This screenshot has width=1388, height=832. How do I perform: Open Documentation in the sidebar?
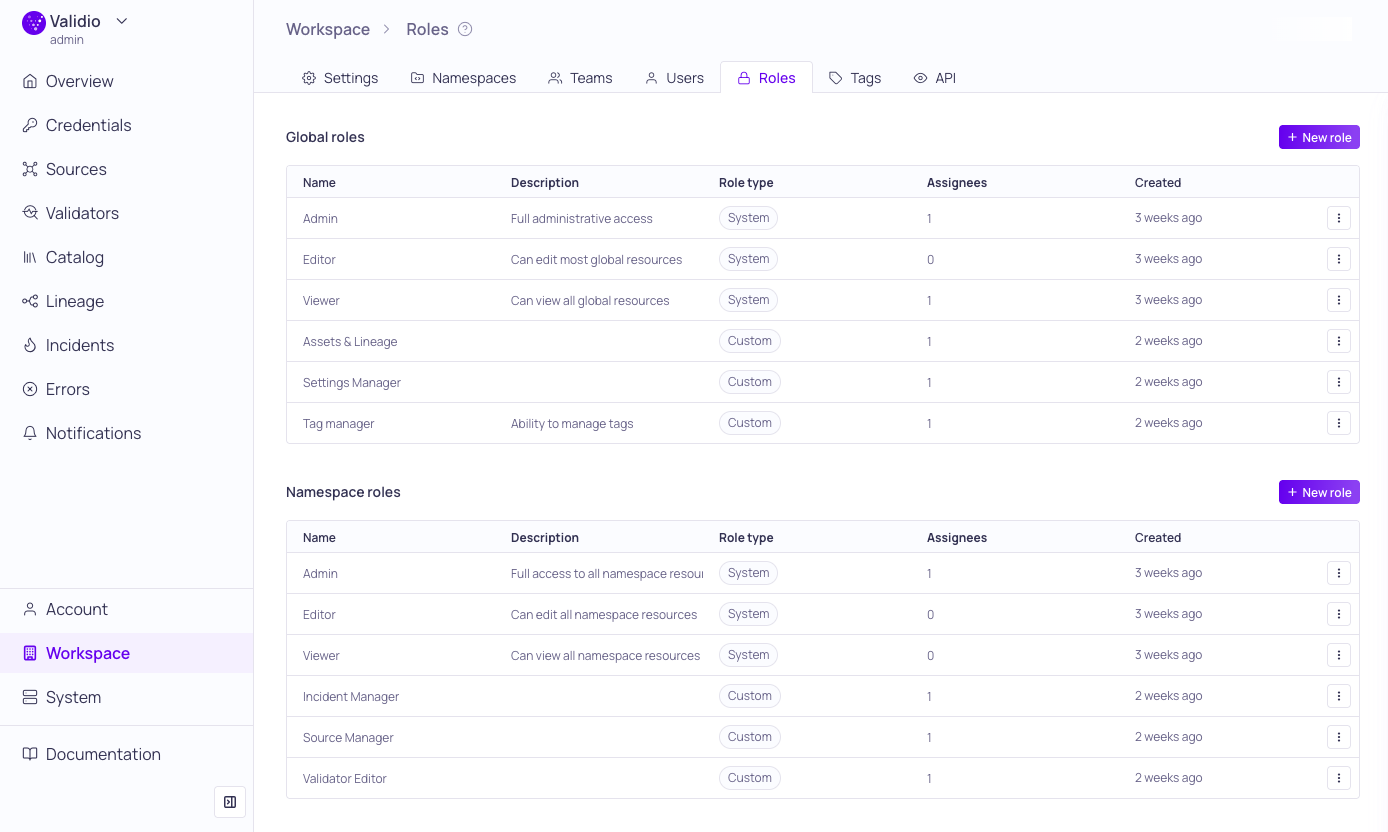(126, 754)
